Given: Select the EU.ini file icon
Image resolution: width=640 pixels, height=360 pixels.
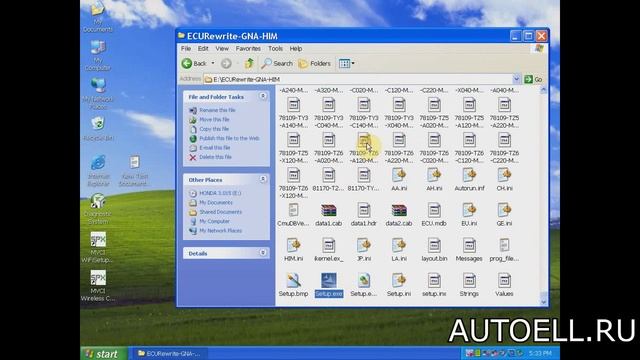Looking at the screenshot, I should tap(469, 211).
